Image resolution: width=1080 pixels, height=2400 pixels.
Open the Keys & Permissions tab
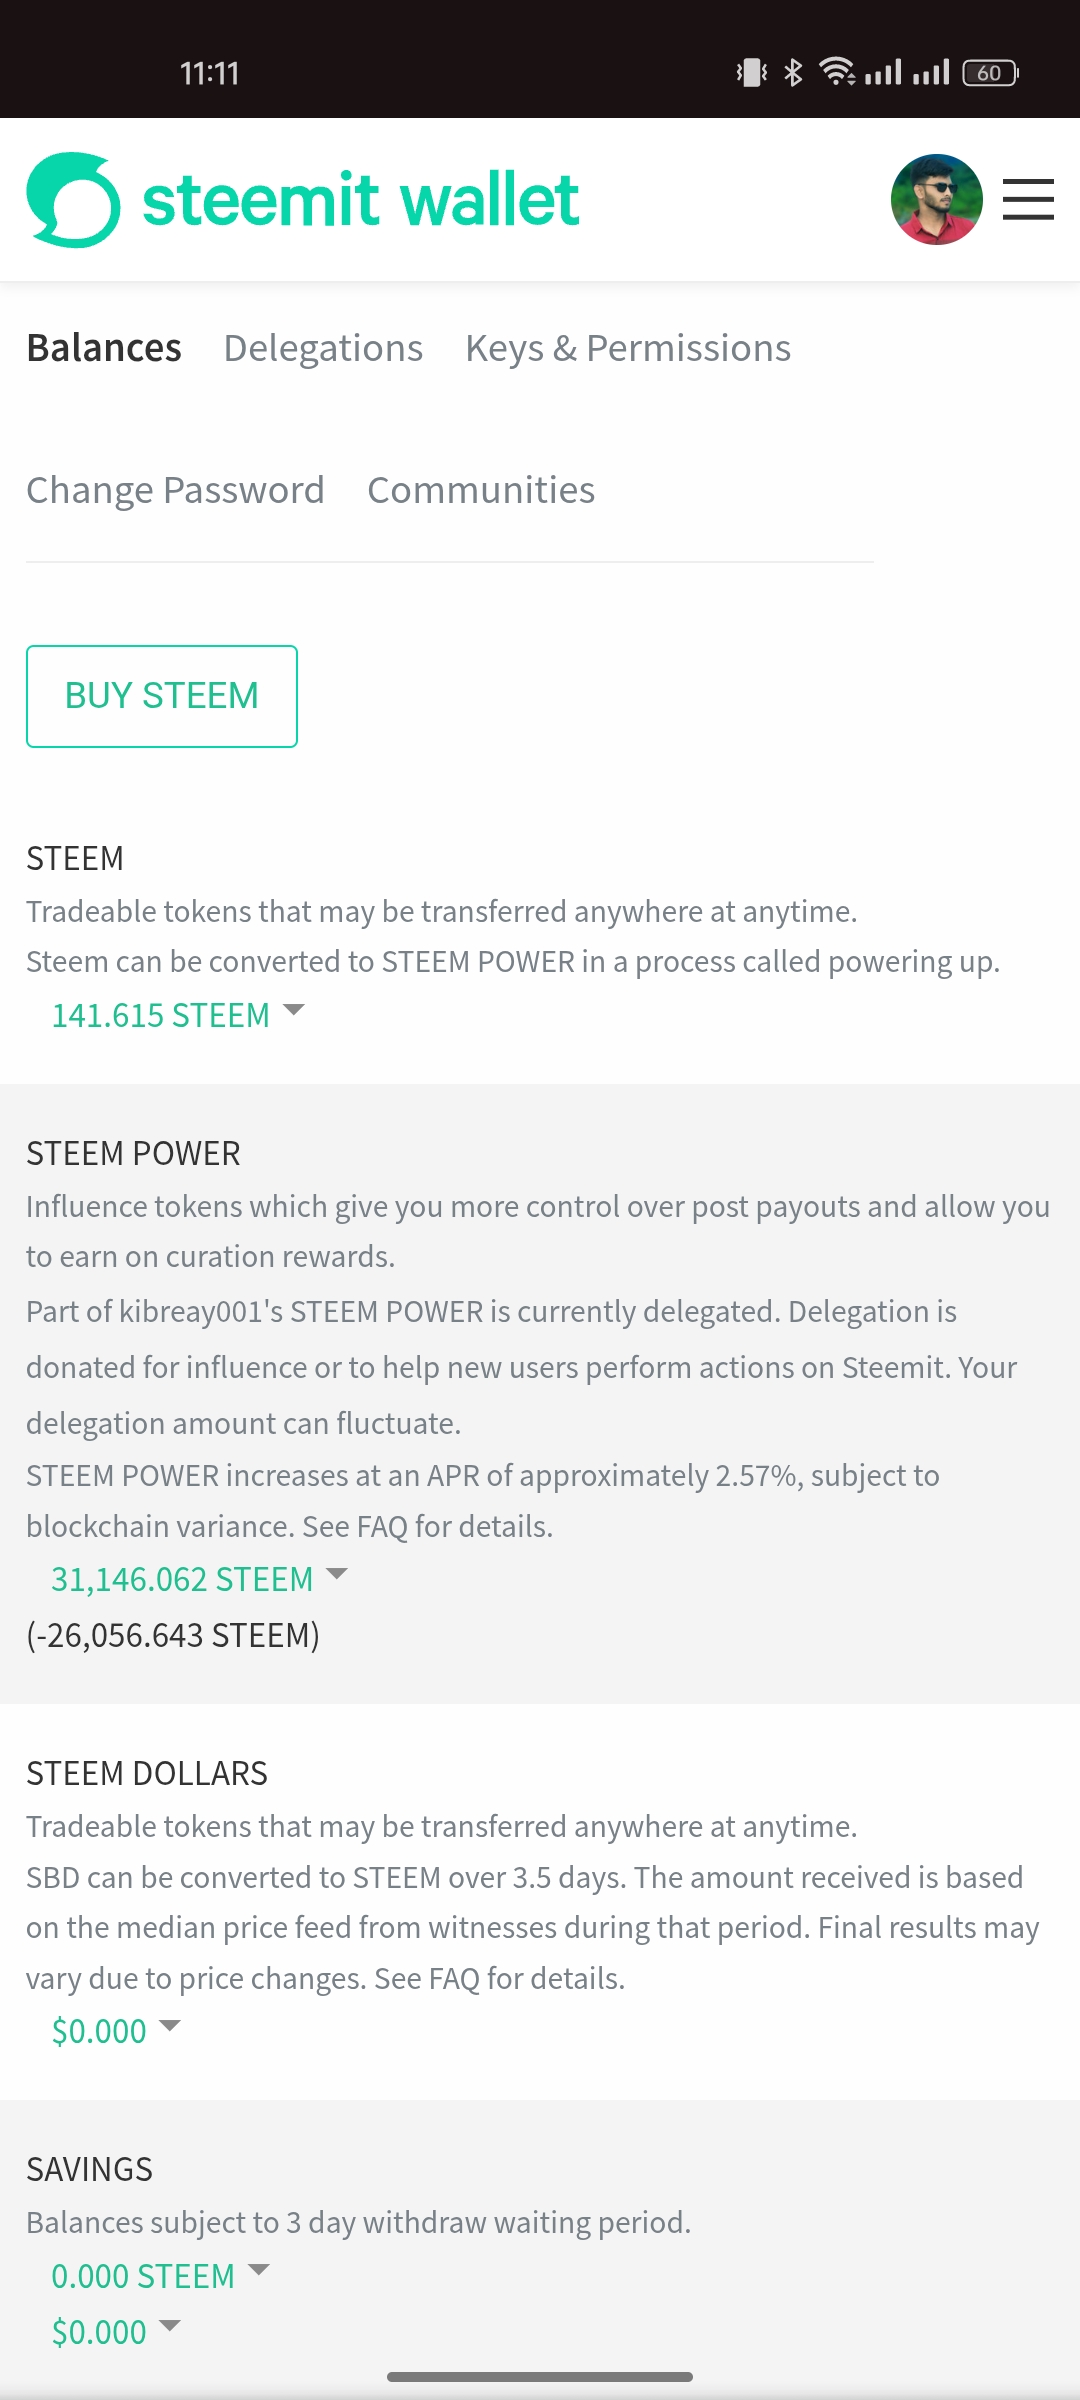point(628,348)
